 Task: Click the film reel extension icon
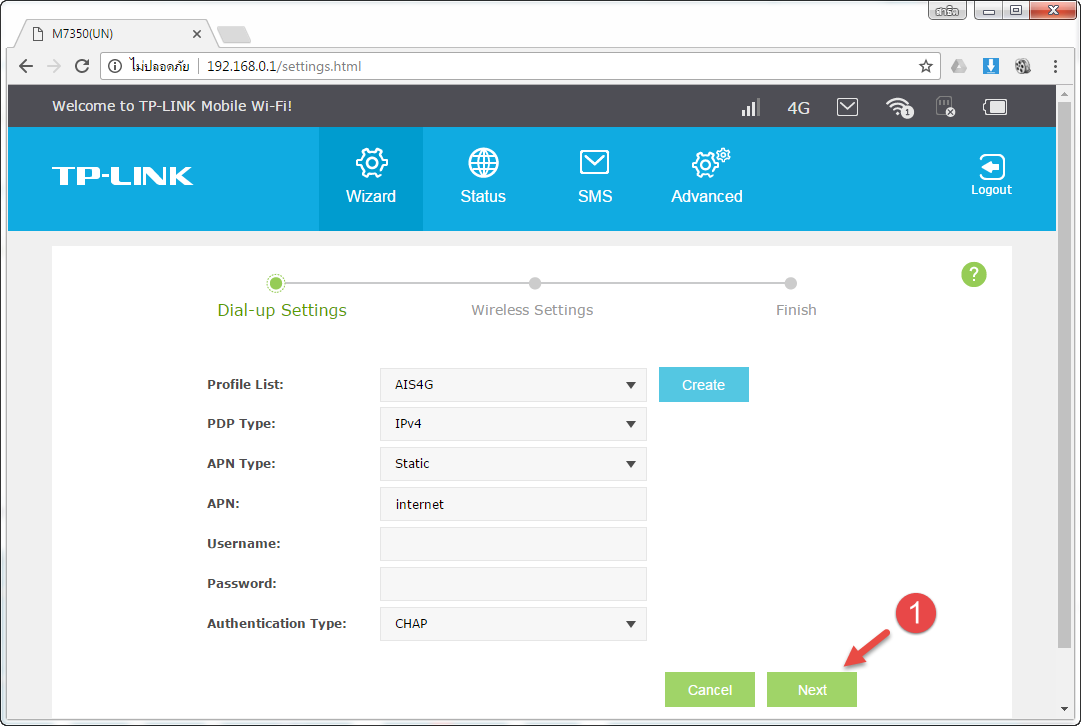click(x=1022, y=66)
